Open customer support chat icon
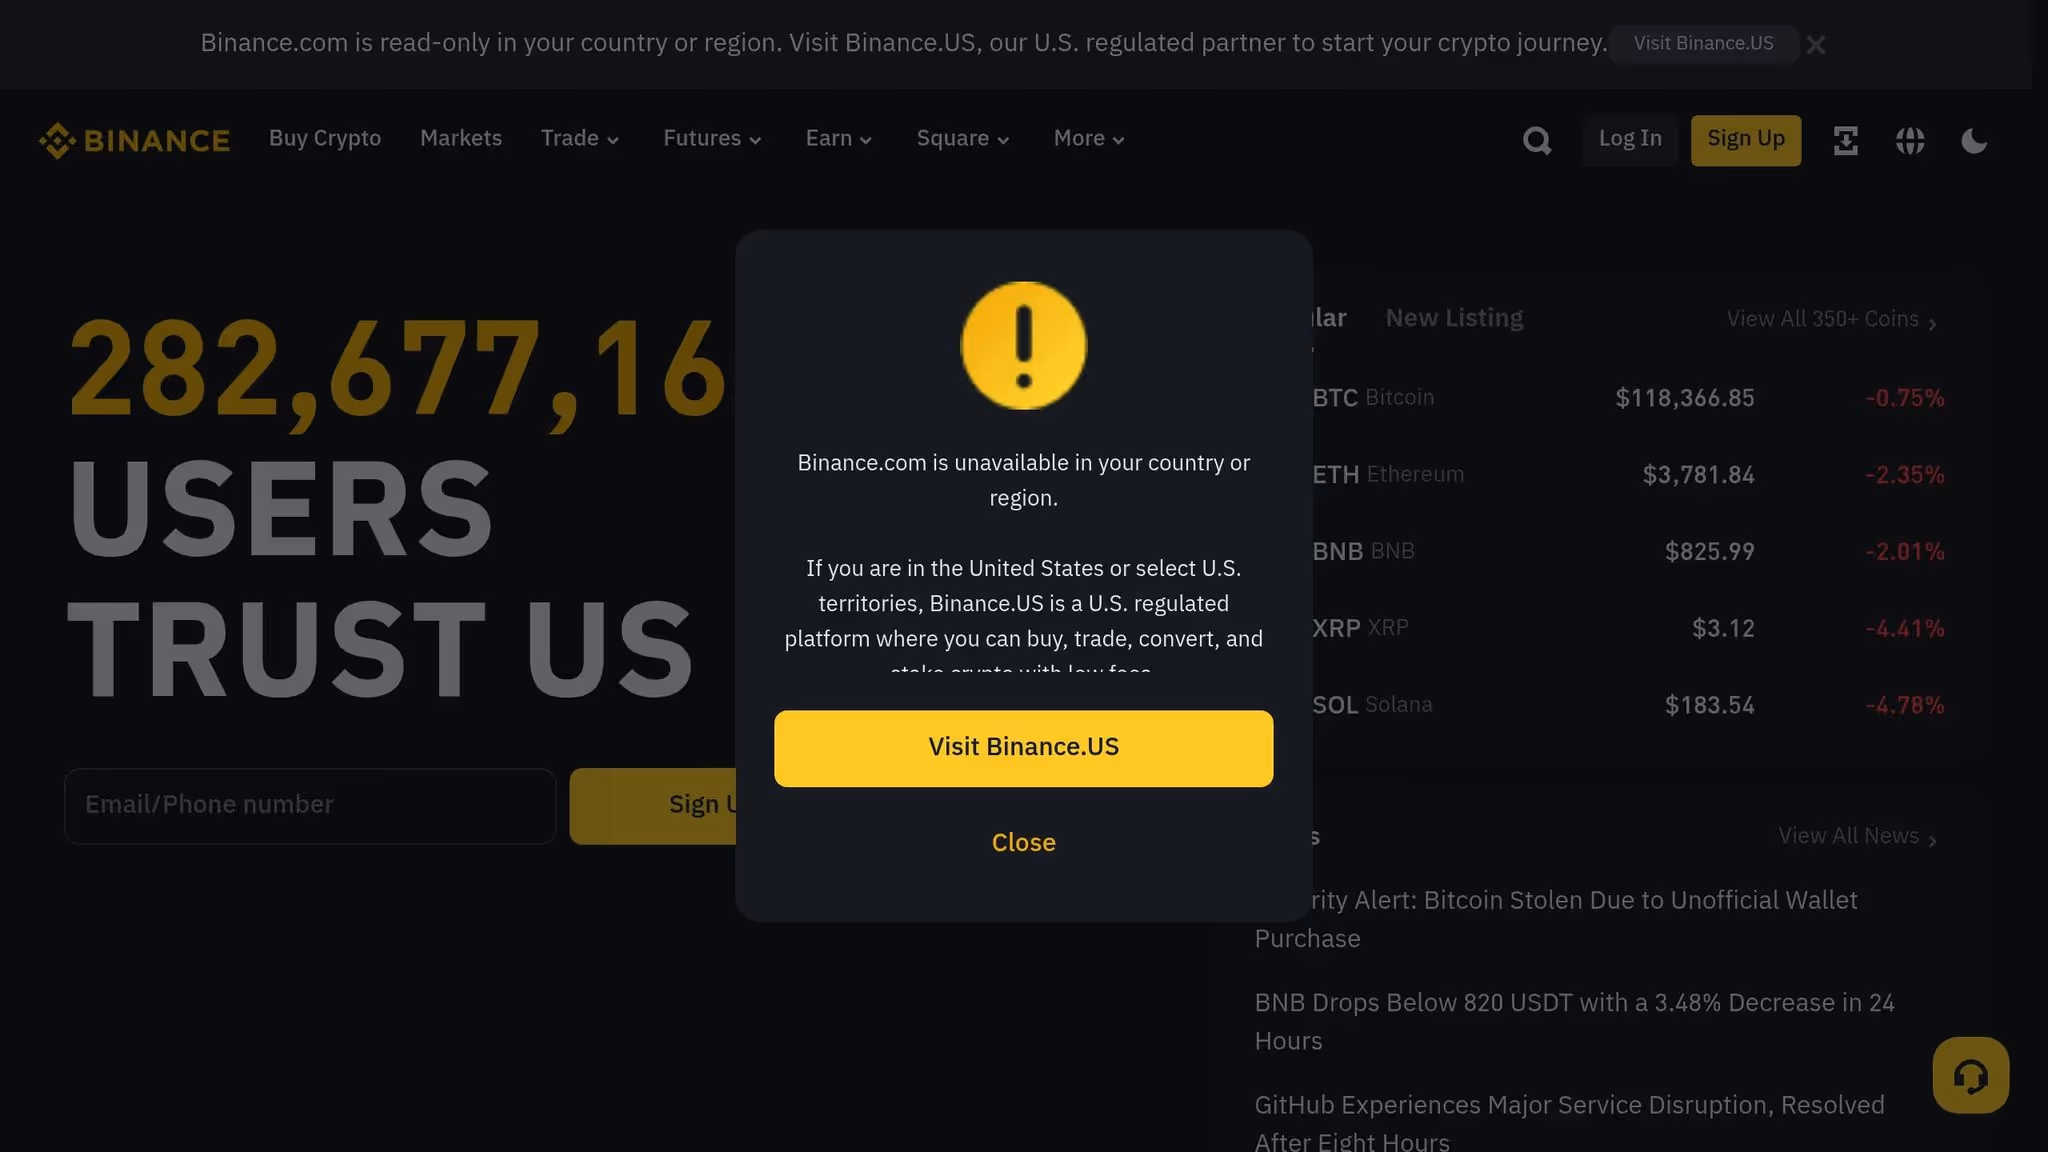 (x=1970, y=1075)
